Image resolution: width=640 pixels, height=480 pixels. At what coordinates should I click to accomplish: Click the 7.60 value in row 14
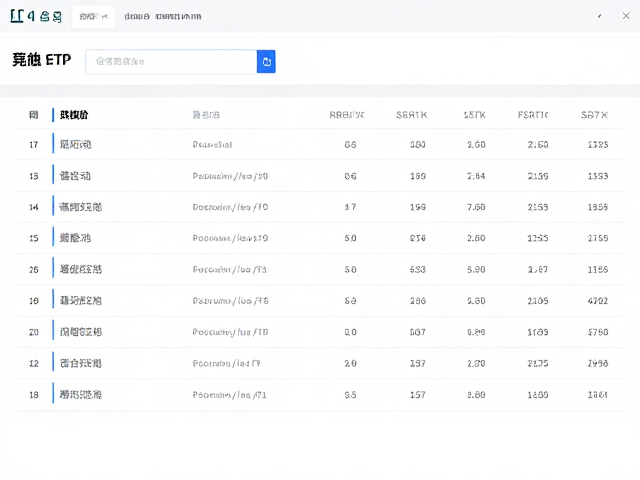[x=476, y=207]
